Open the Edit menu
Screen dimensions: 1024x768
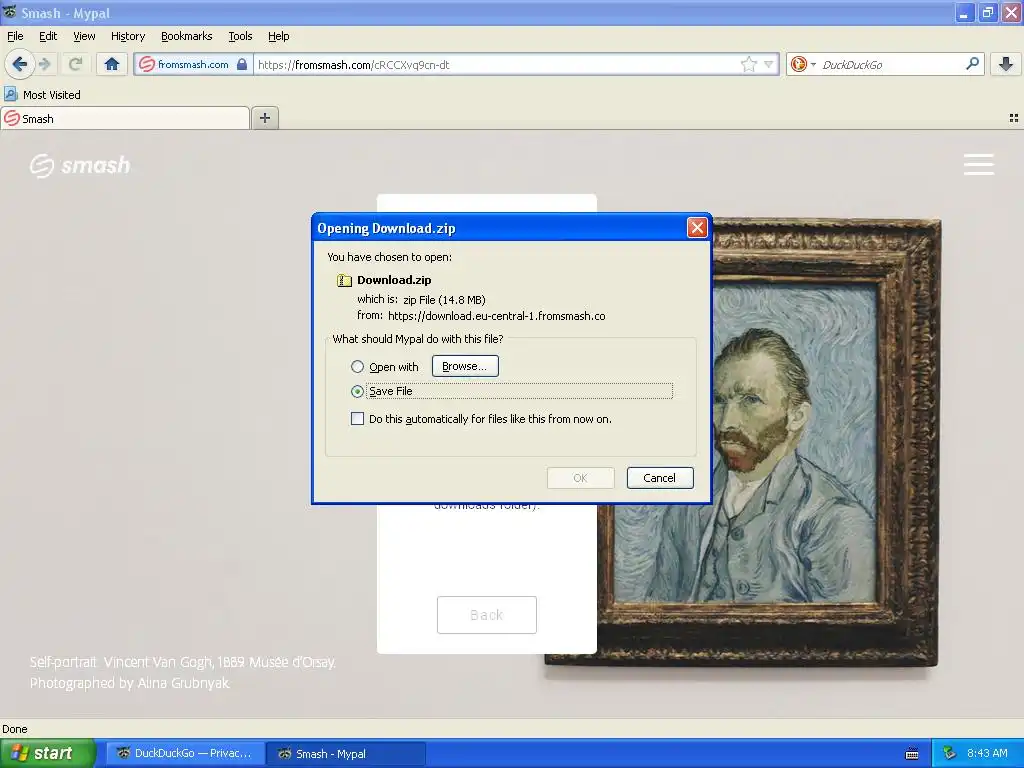coord(48,36)
